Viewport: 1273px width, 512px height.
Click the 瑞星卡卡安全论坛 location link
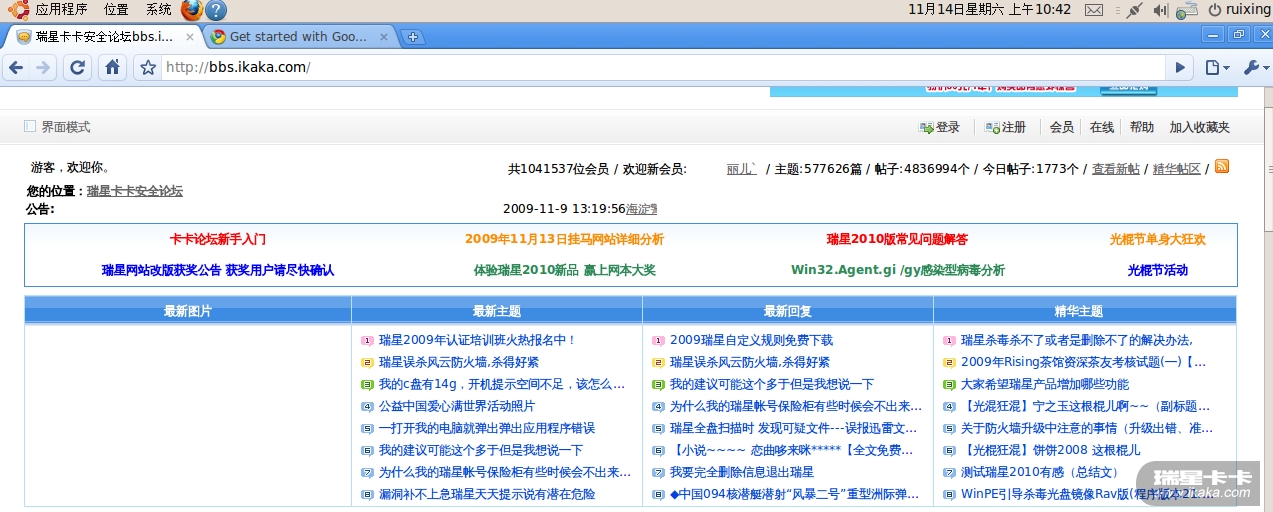click(x=134, y=191)
